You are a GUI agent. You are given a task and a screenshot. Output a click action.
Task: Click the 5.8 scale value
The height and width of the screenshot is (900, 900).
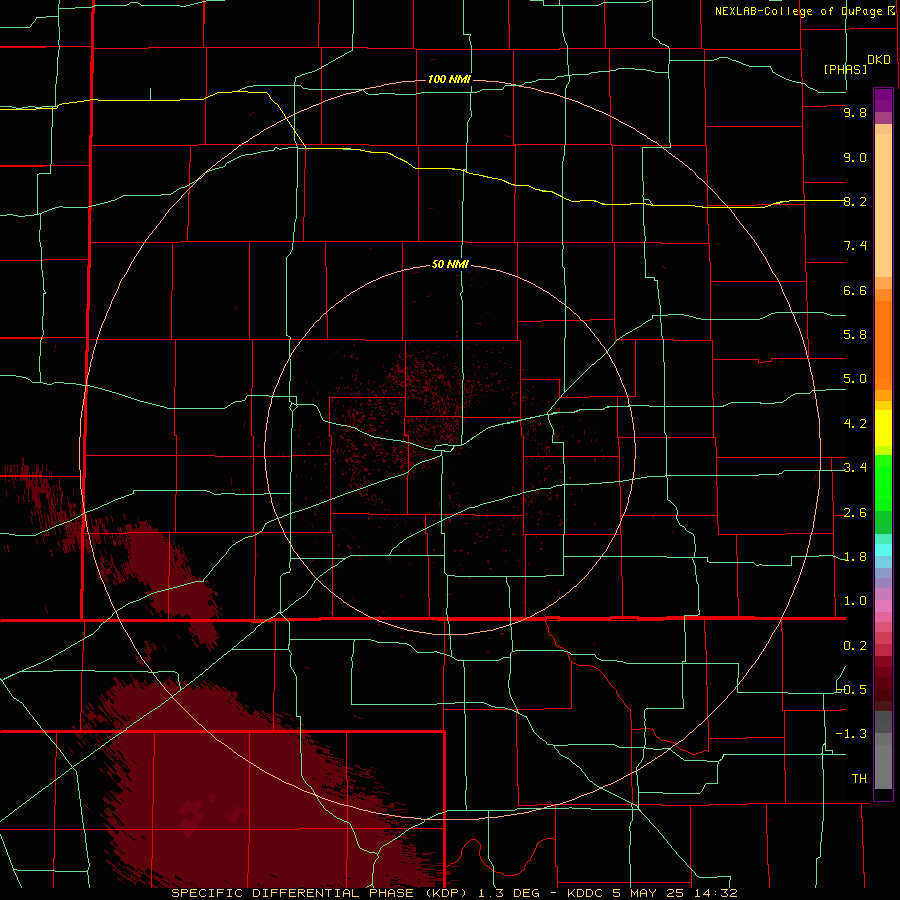tap(855, 335)
